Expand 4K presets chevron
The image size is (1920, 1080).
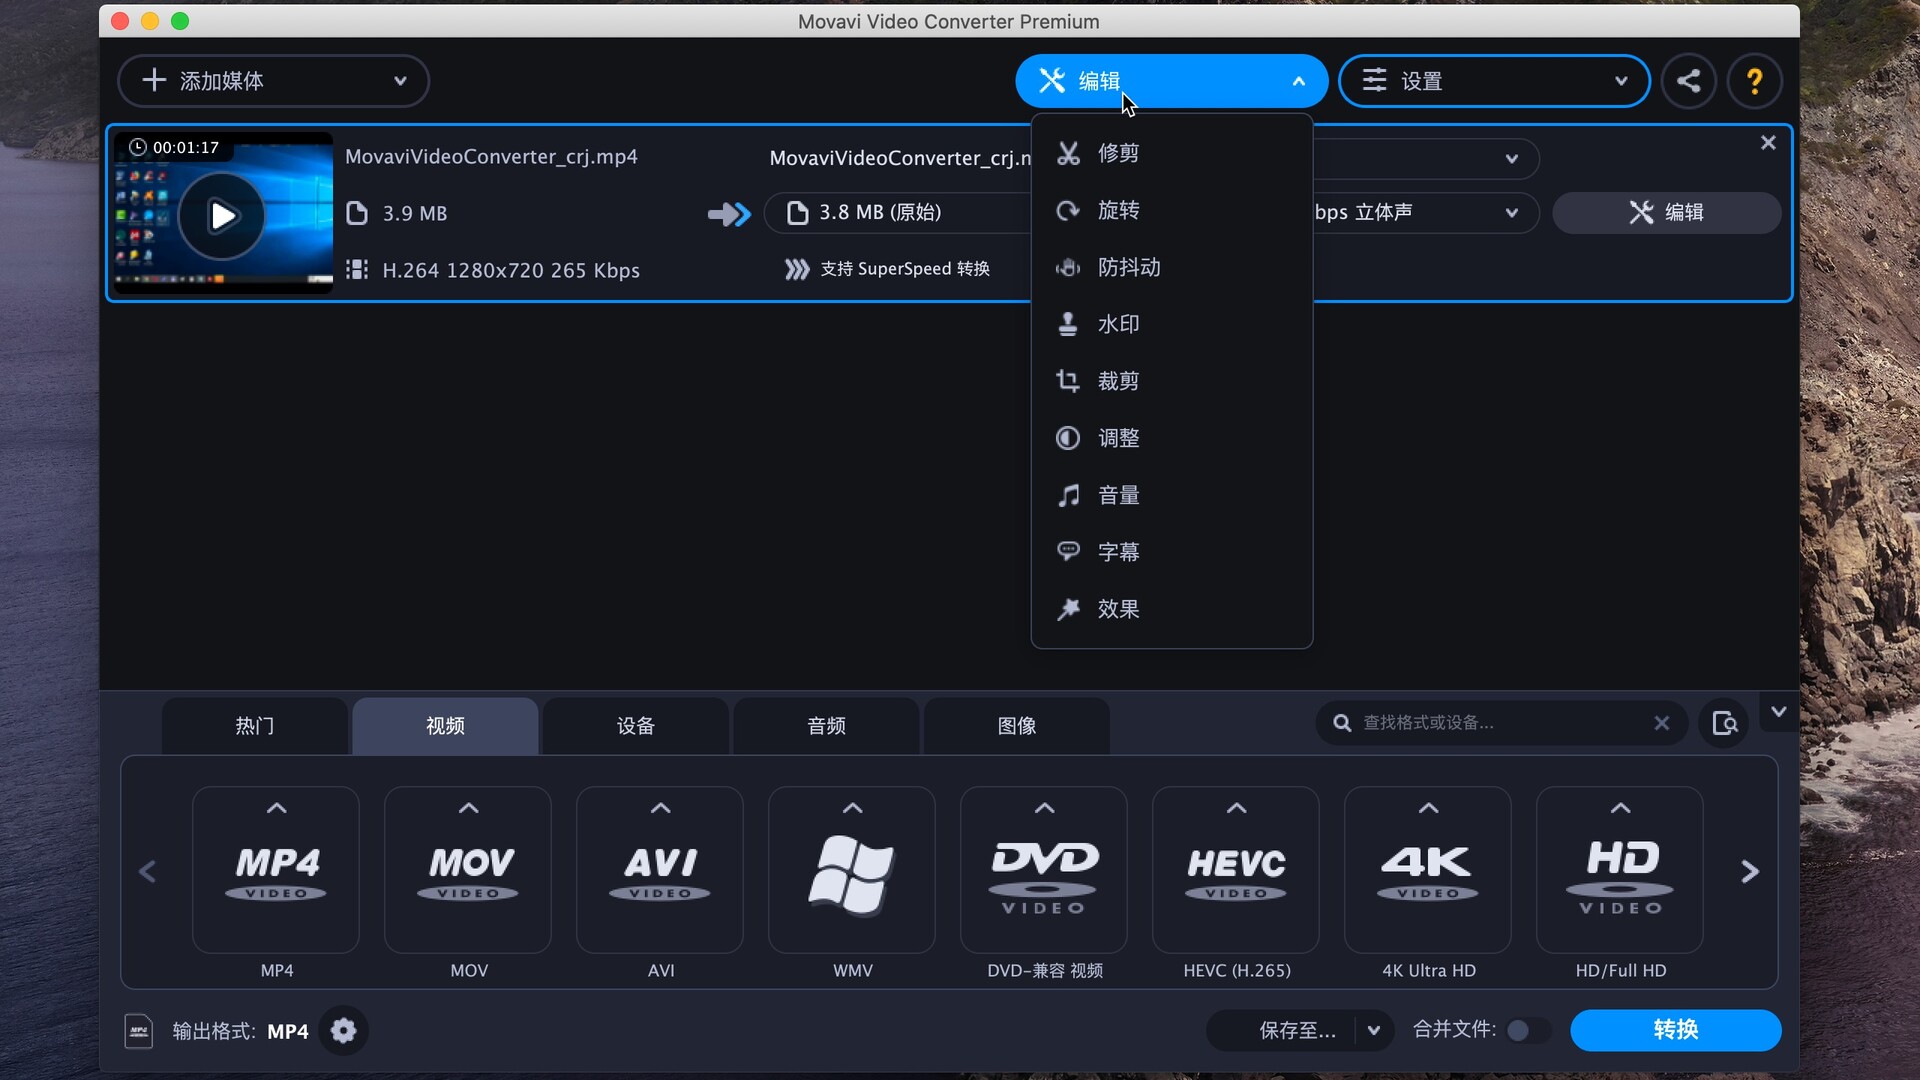[x=1428, y=808]
